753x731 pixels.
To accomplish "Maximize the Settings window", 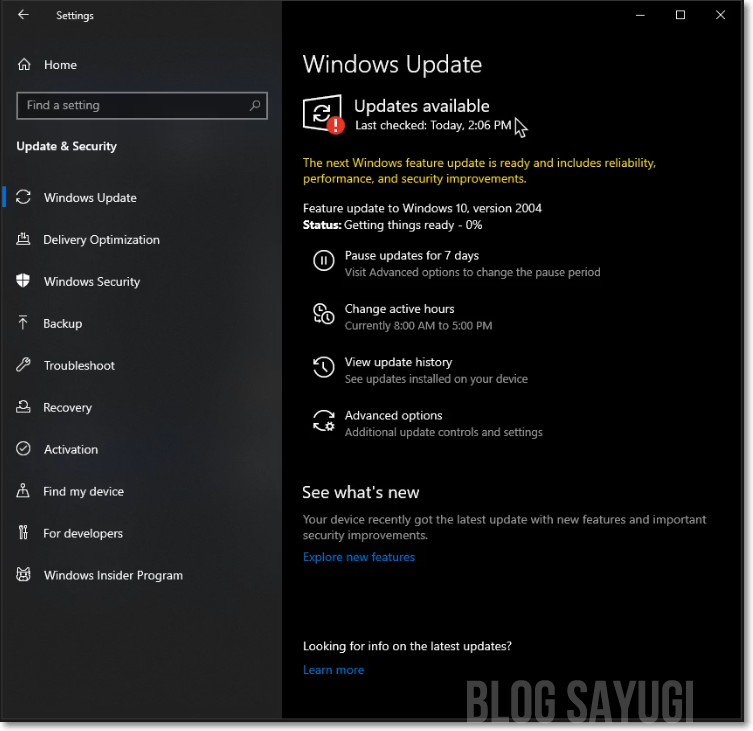I will (680, 15).
